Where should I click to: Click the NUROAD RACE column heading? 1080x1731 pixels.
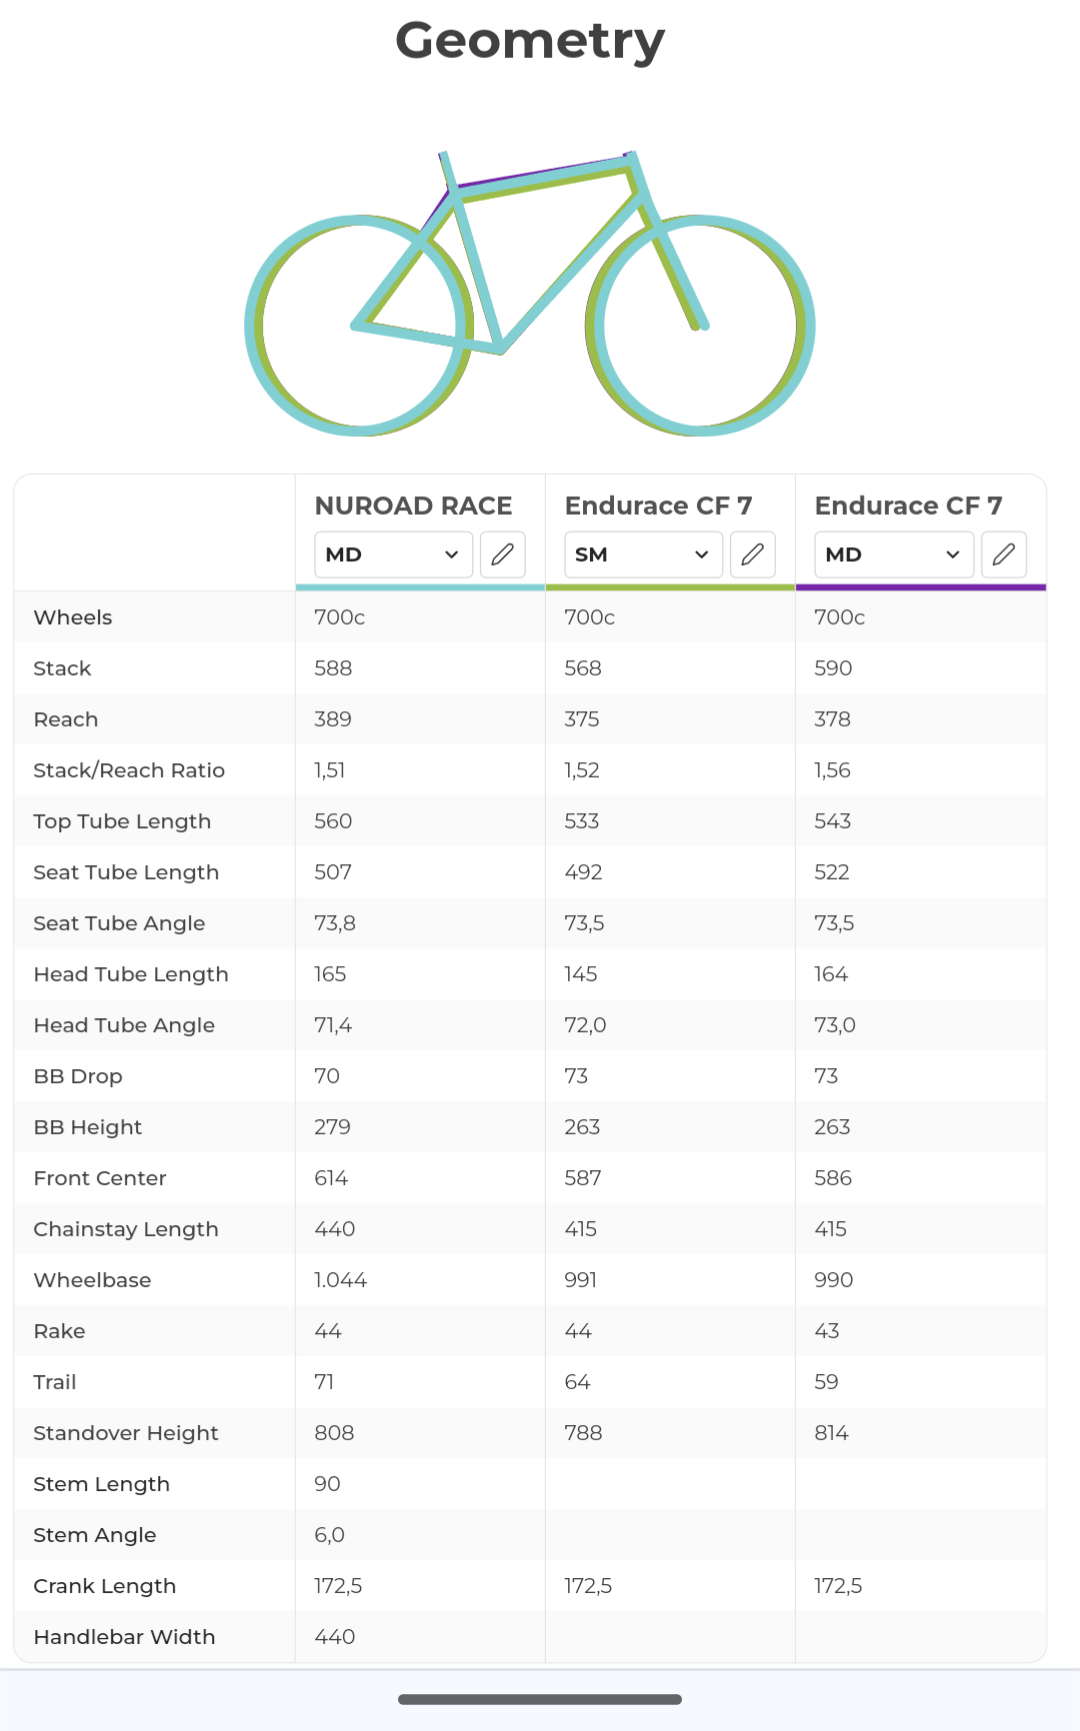413,506
